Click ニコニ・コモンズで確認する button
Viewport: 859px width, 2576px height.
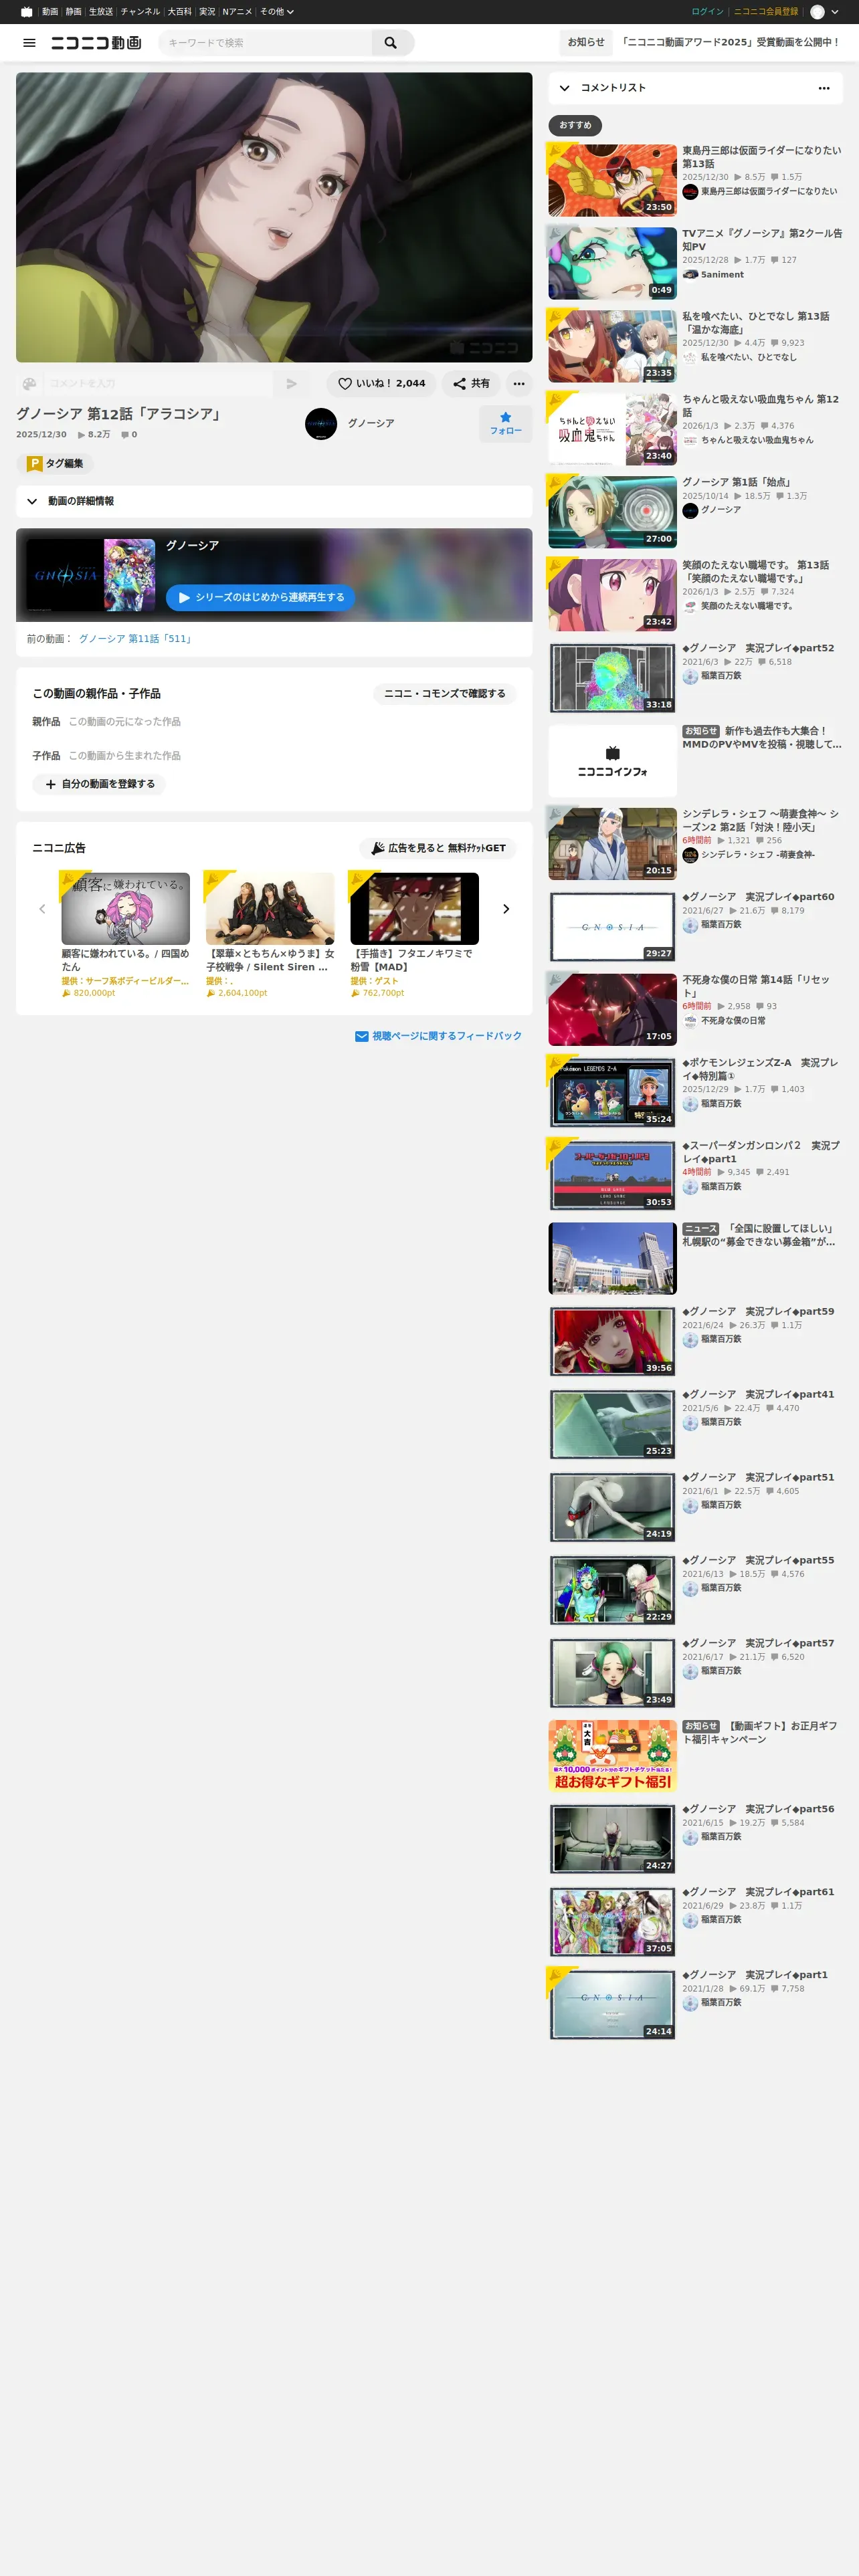(x=445, y=693)
